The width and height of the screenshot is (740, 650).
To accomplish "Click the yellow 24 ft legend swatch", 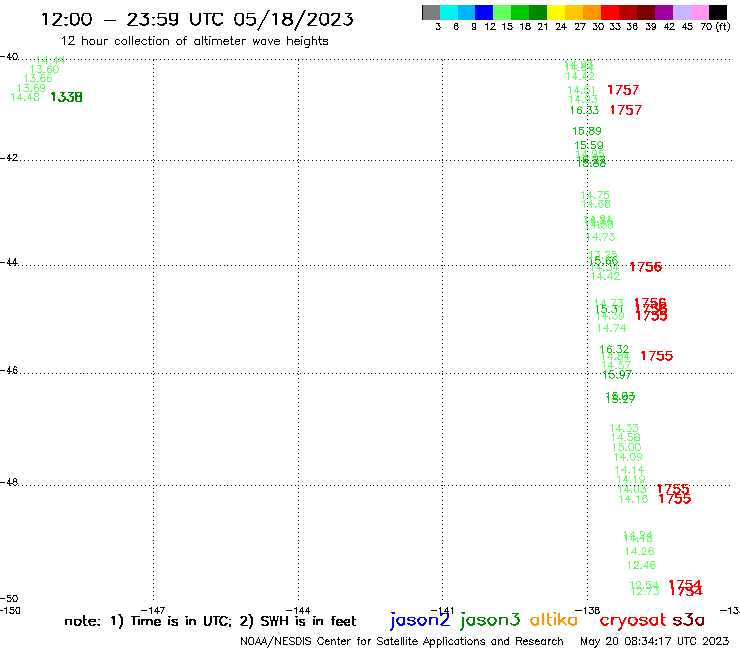I will point(556,12).
